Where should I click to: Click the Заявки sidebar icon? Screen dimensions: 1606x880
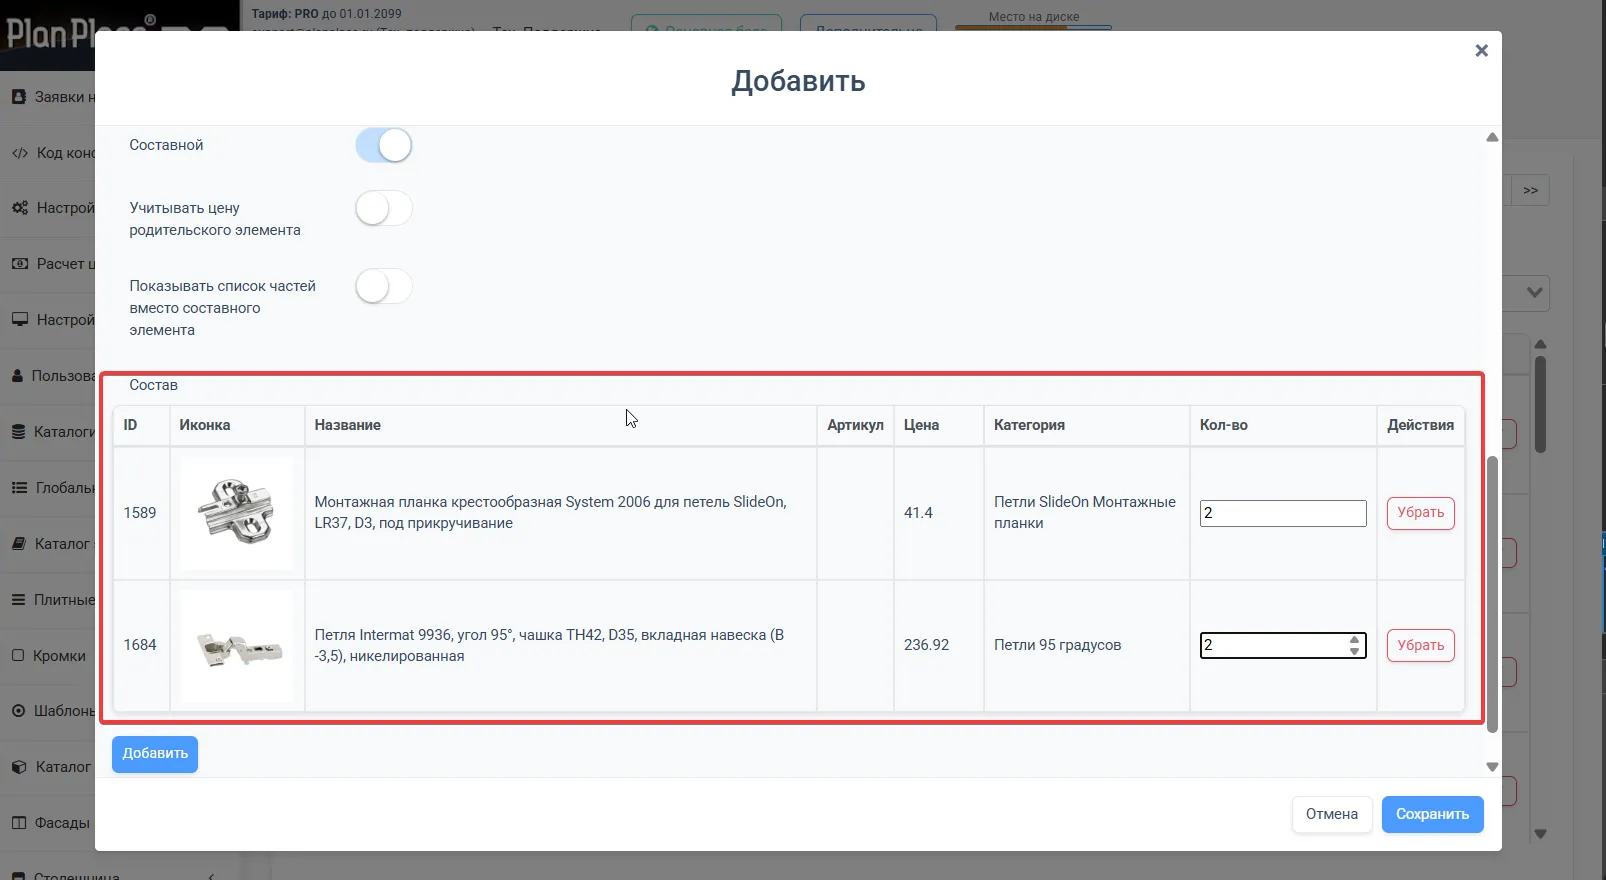click(19, 97)
